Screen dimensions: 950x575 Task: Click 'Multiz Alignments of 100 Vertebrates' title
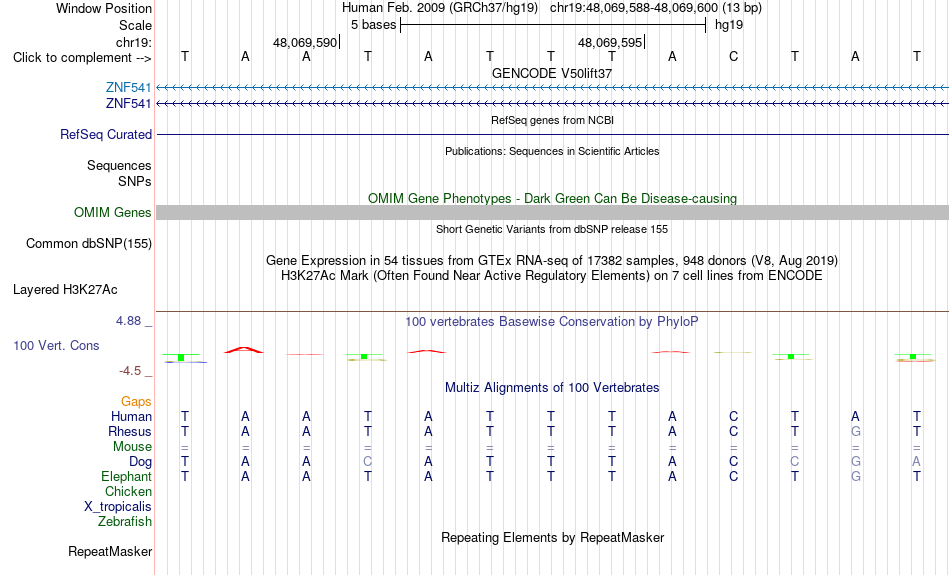pos(552,387)
